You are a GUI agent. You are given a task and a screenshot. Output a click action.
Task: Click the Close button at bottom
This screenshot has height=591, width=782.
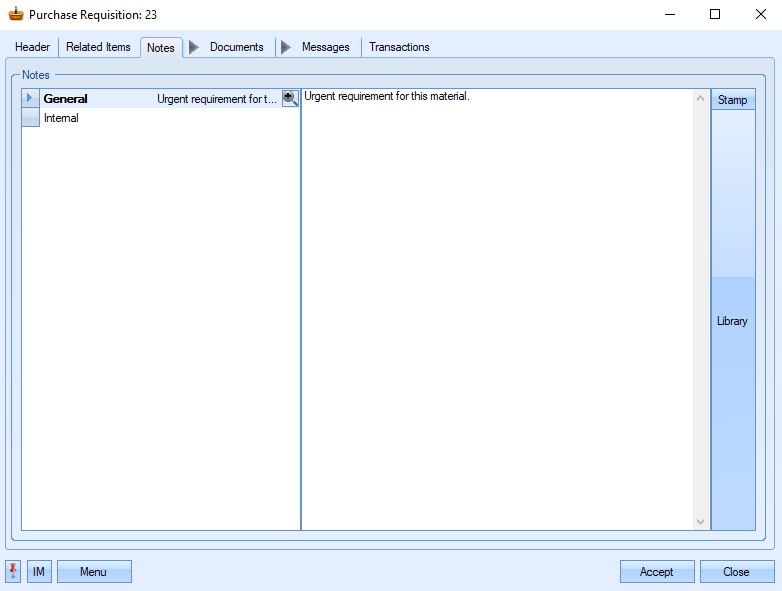(737, 572)
